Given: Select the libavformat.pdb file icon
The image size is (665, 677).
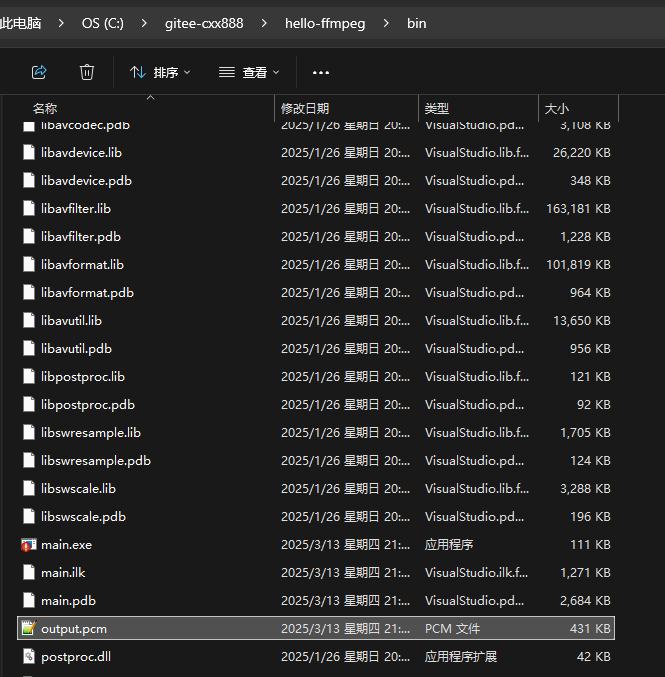Looking at the screenshot, I should click(x=28, y=293).
